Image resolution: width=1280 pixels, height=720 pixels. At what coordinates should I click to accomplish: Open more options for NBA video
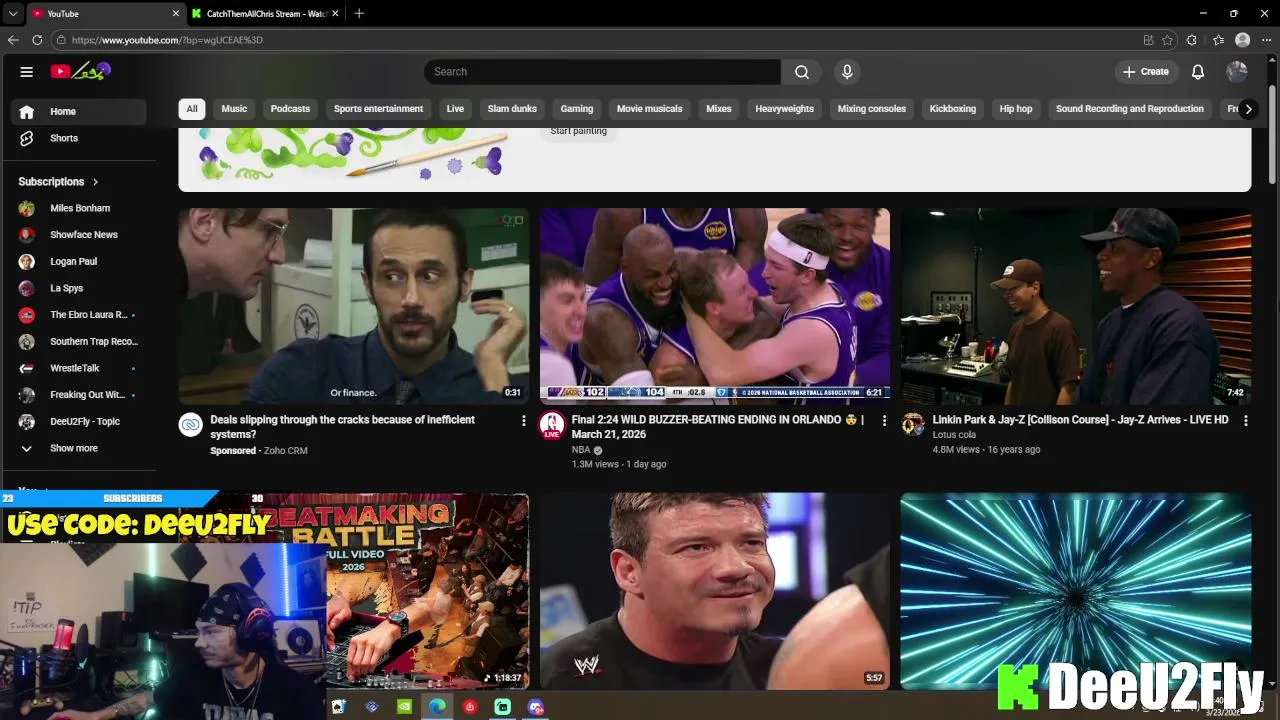click(884, 421)
